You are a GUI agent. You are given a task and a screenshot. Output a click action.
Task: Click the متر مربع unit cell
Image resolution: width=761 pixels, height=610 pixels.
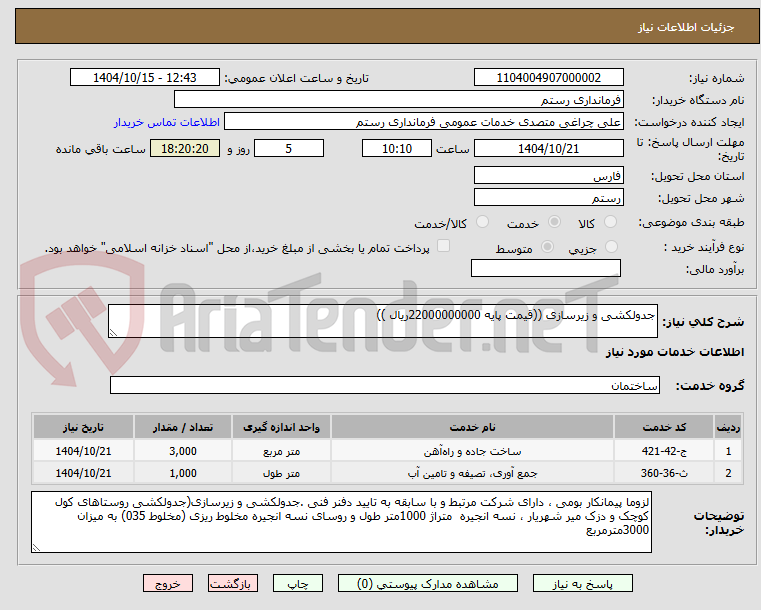tap(281, 451)
